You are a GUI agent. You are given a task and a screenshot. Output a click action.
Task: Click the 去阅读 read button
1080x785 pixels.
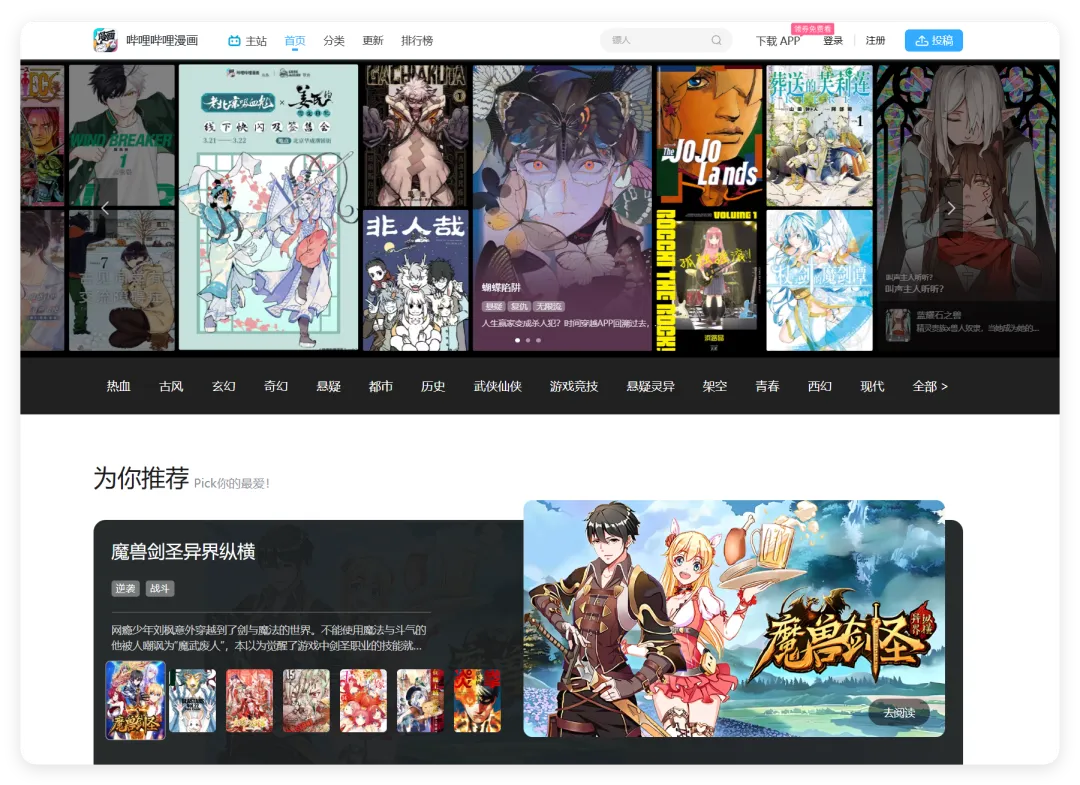[899, 713]
